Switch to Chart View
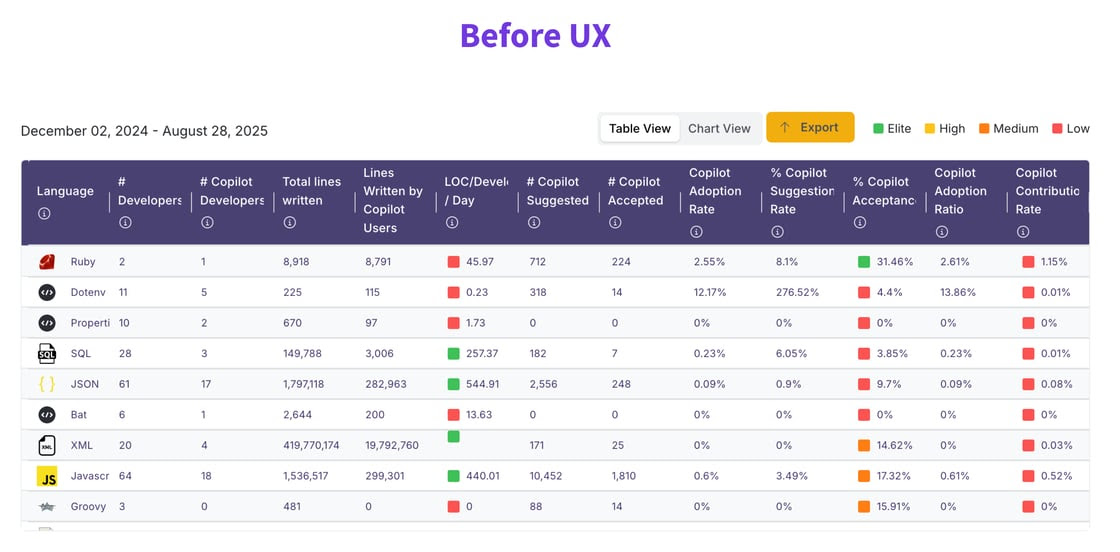The width and height of the screenshot is (1120, 552). point(719,128)
